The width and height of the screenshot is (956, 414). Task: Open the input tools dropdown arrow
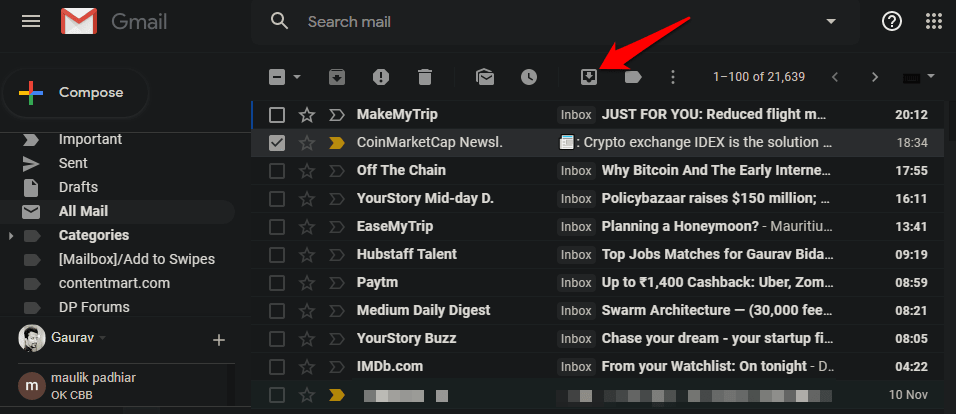click(930, 77)
